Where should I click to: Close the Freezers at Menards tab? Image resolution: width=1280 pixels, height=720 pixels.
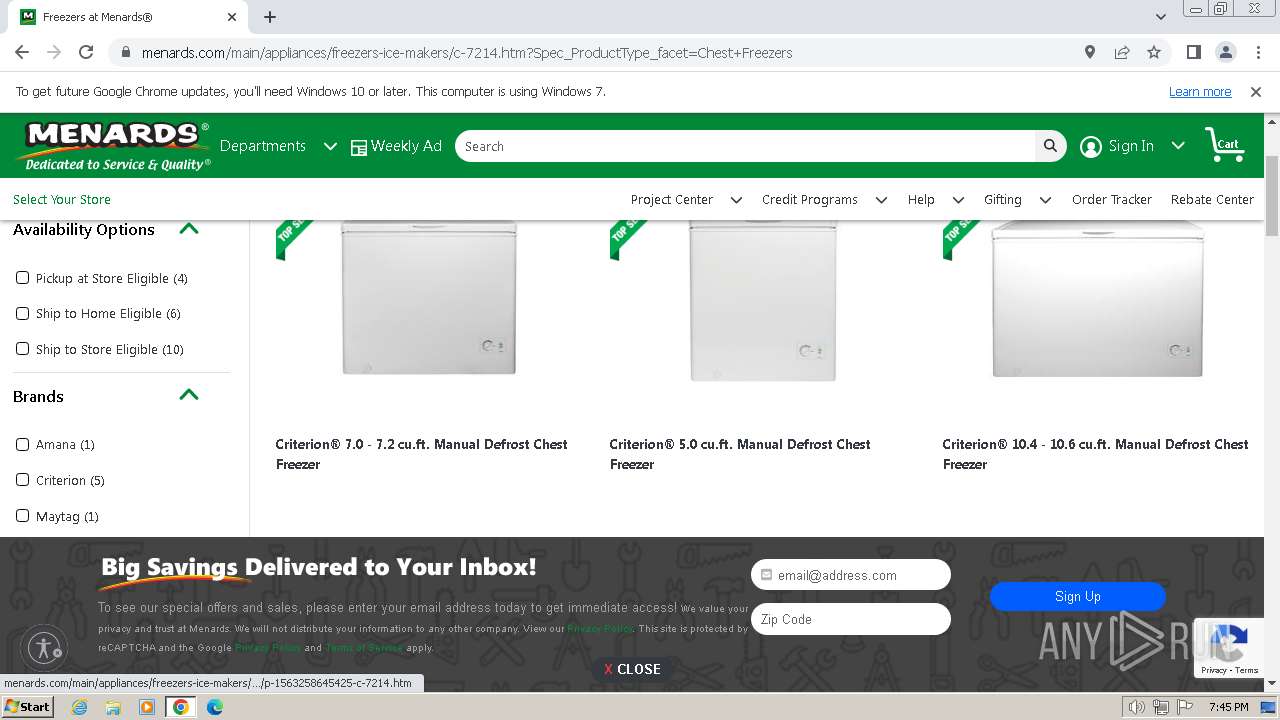pos(232,17)
